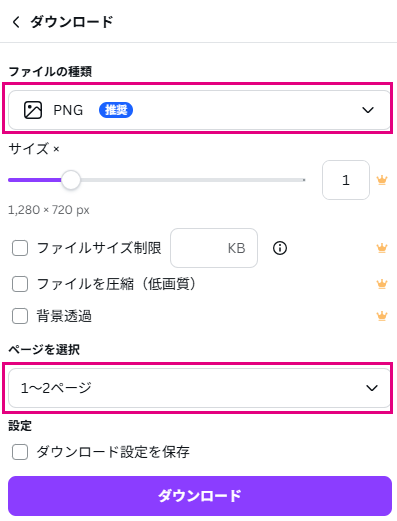The width and height of the screenshot is (397, 521).
Task: Check ダウンロード設定を保存 option
Action: 20,452
